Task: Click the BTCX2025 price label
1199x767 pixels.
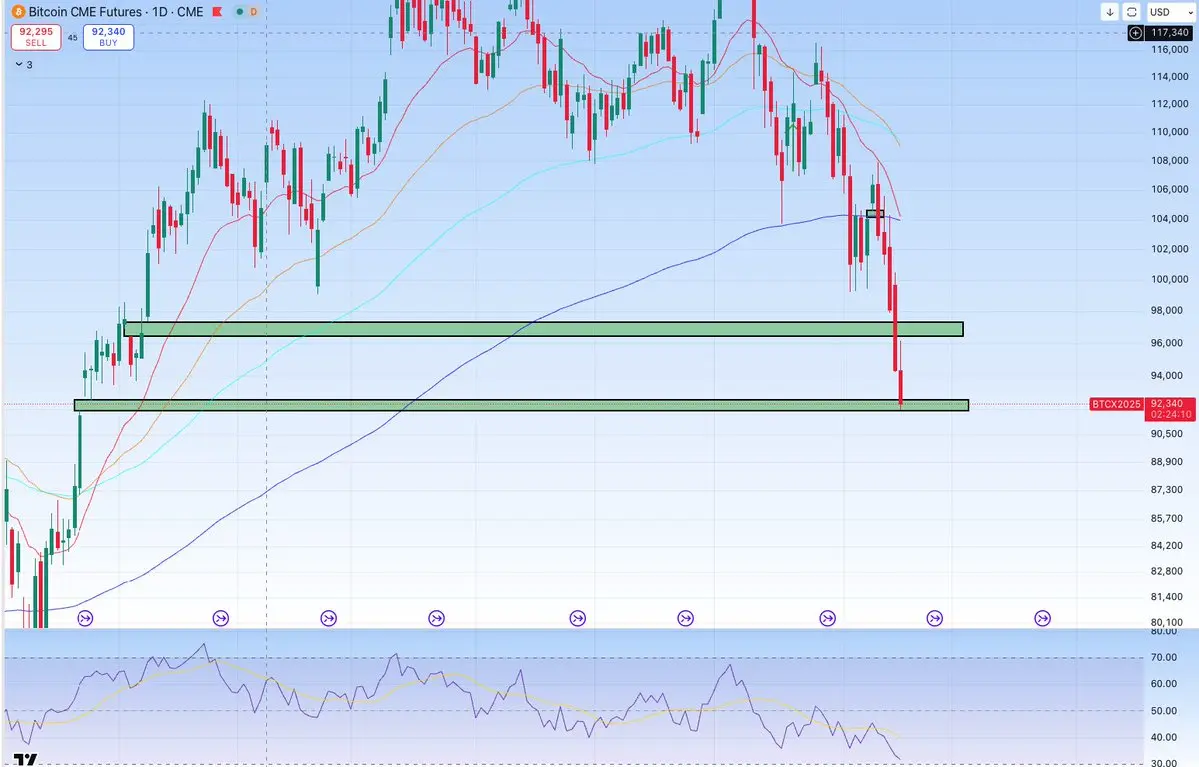Action: pos(1116,404)
